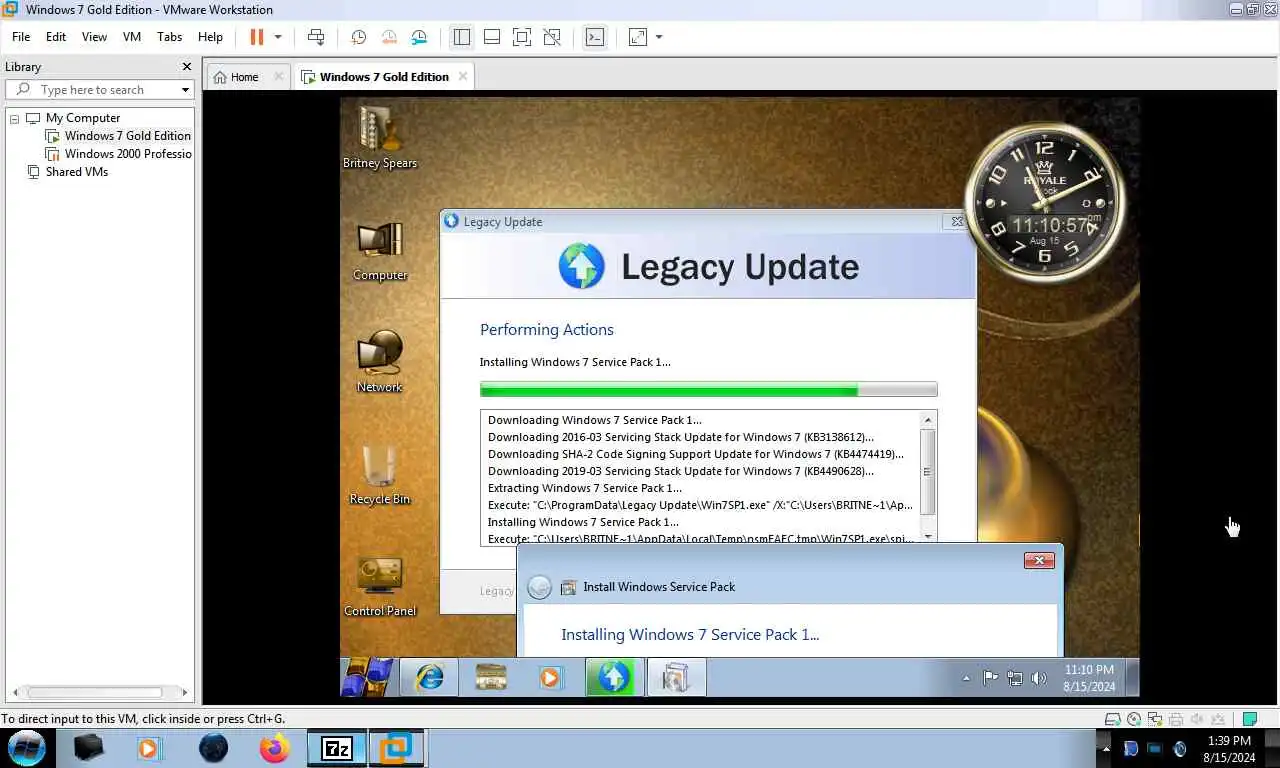Screen dimensions: 1280x768
Task: Open the Tabs menu
Action: pyautogui.click(x=170, y=37)
